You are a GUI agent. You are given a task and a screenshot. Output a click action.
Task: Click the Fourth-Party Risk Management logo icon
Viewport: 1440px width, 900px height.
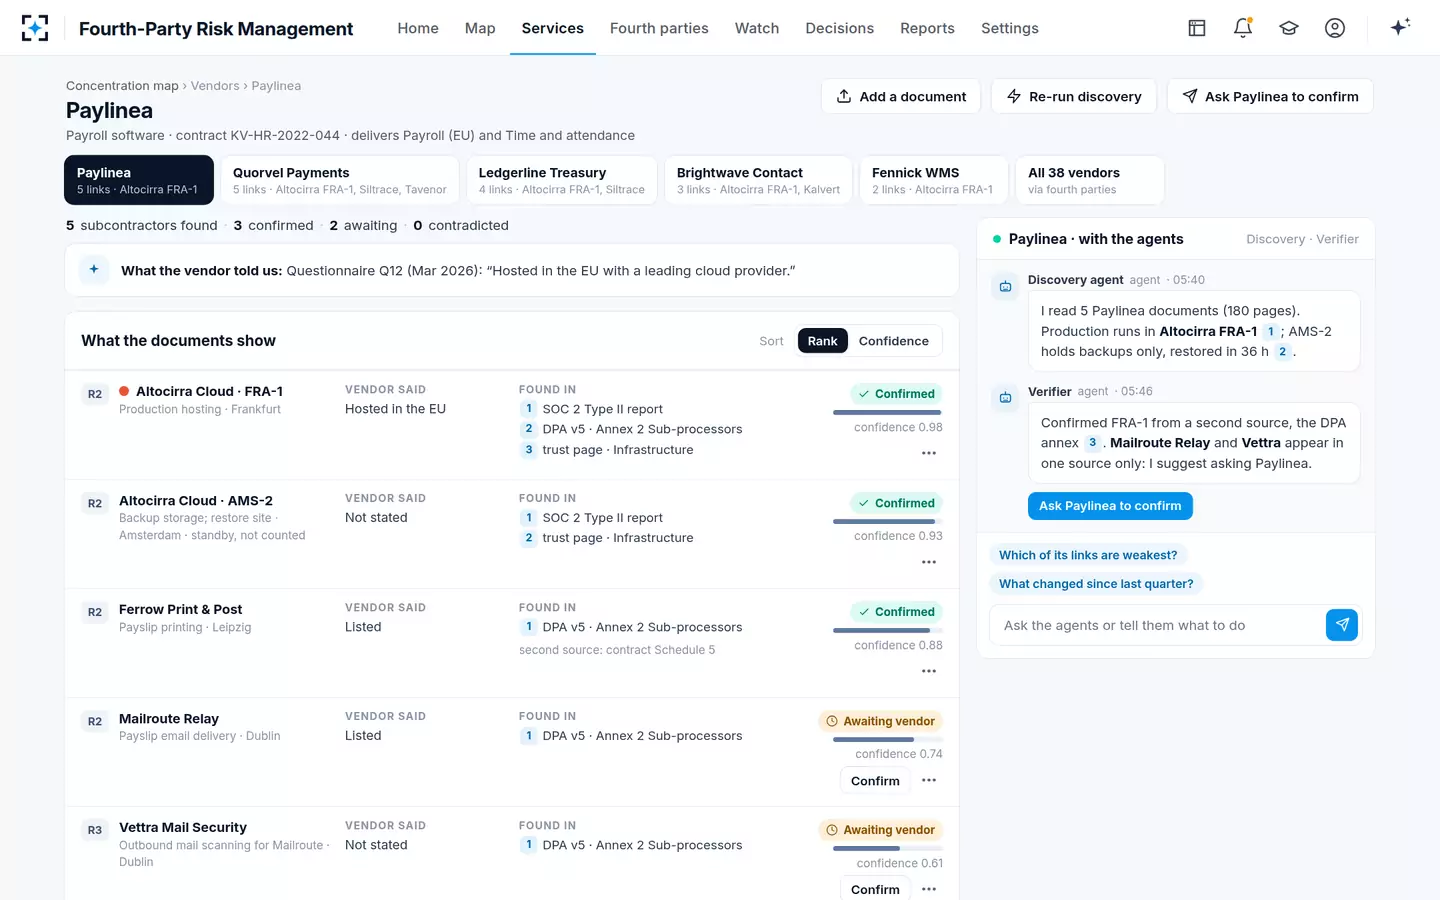(x=35, y=28)
